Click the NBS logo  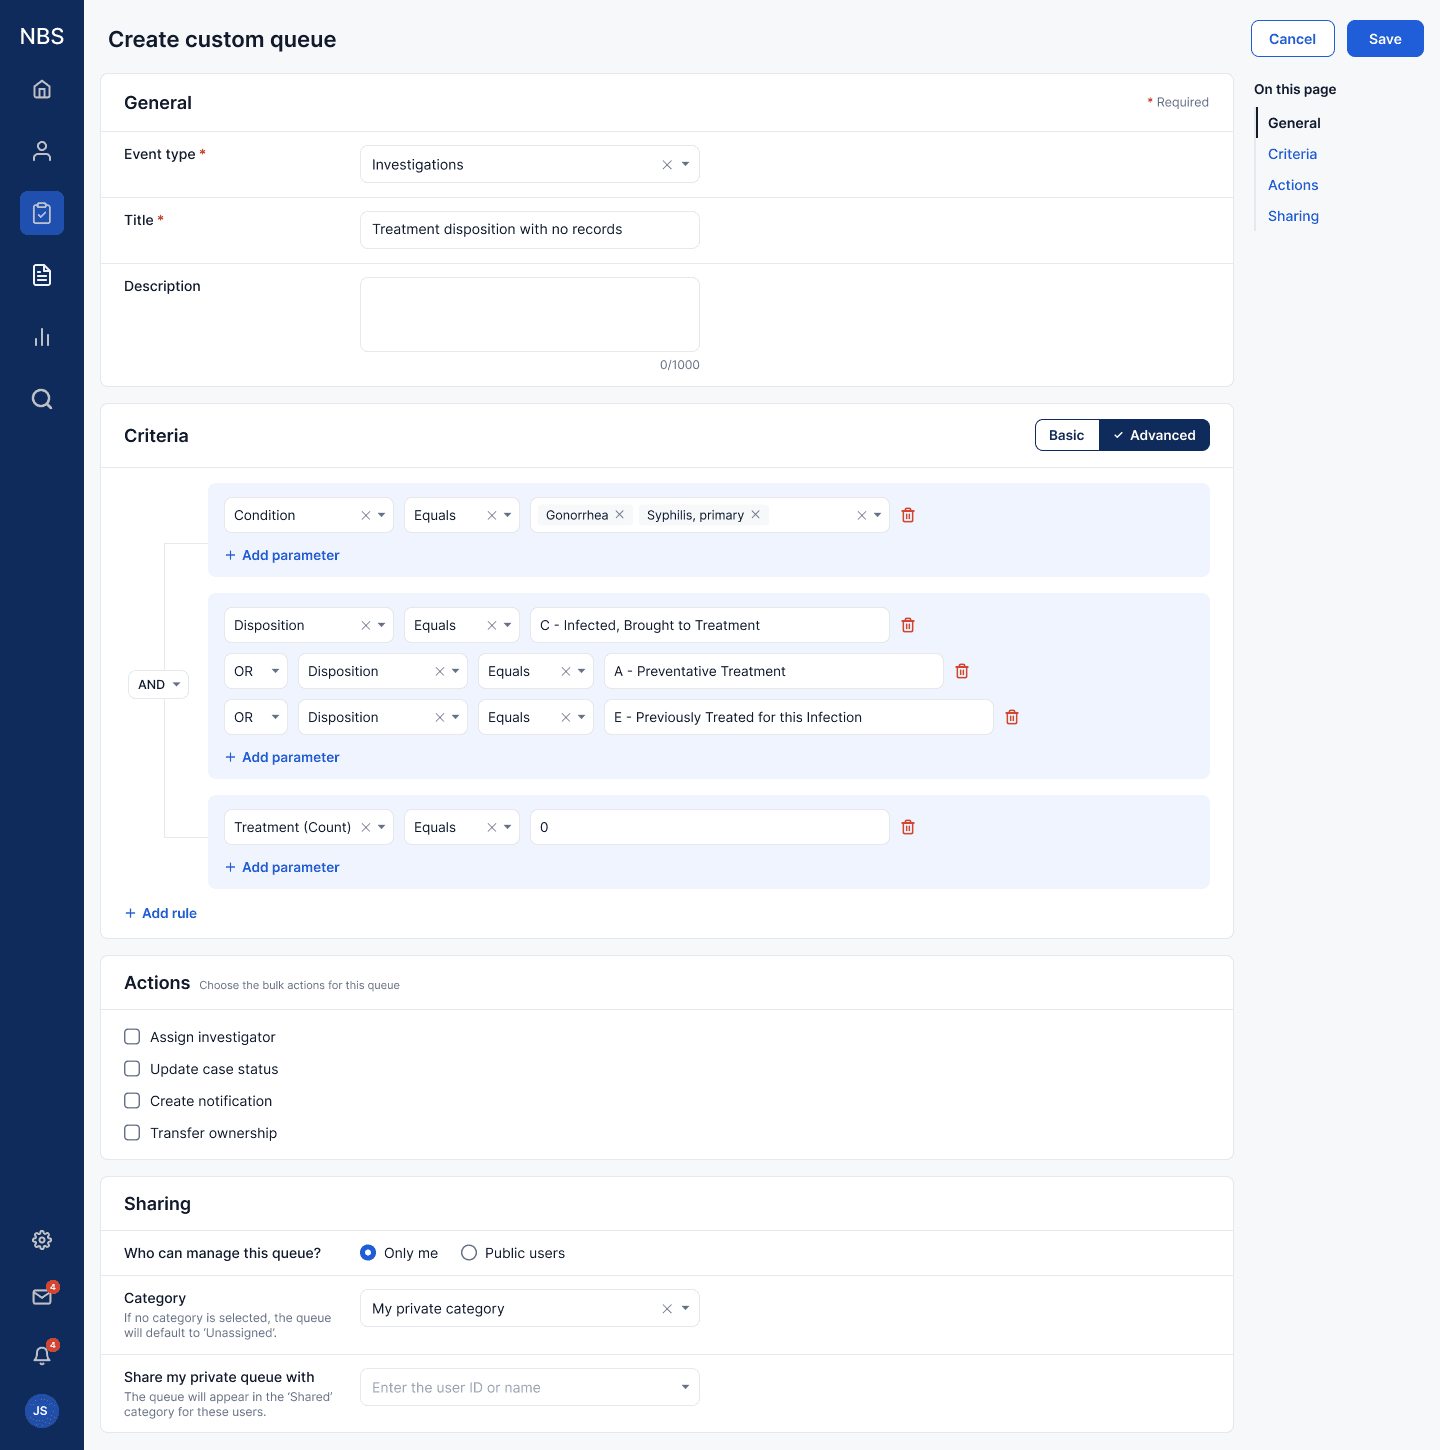point(42,36)
